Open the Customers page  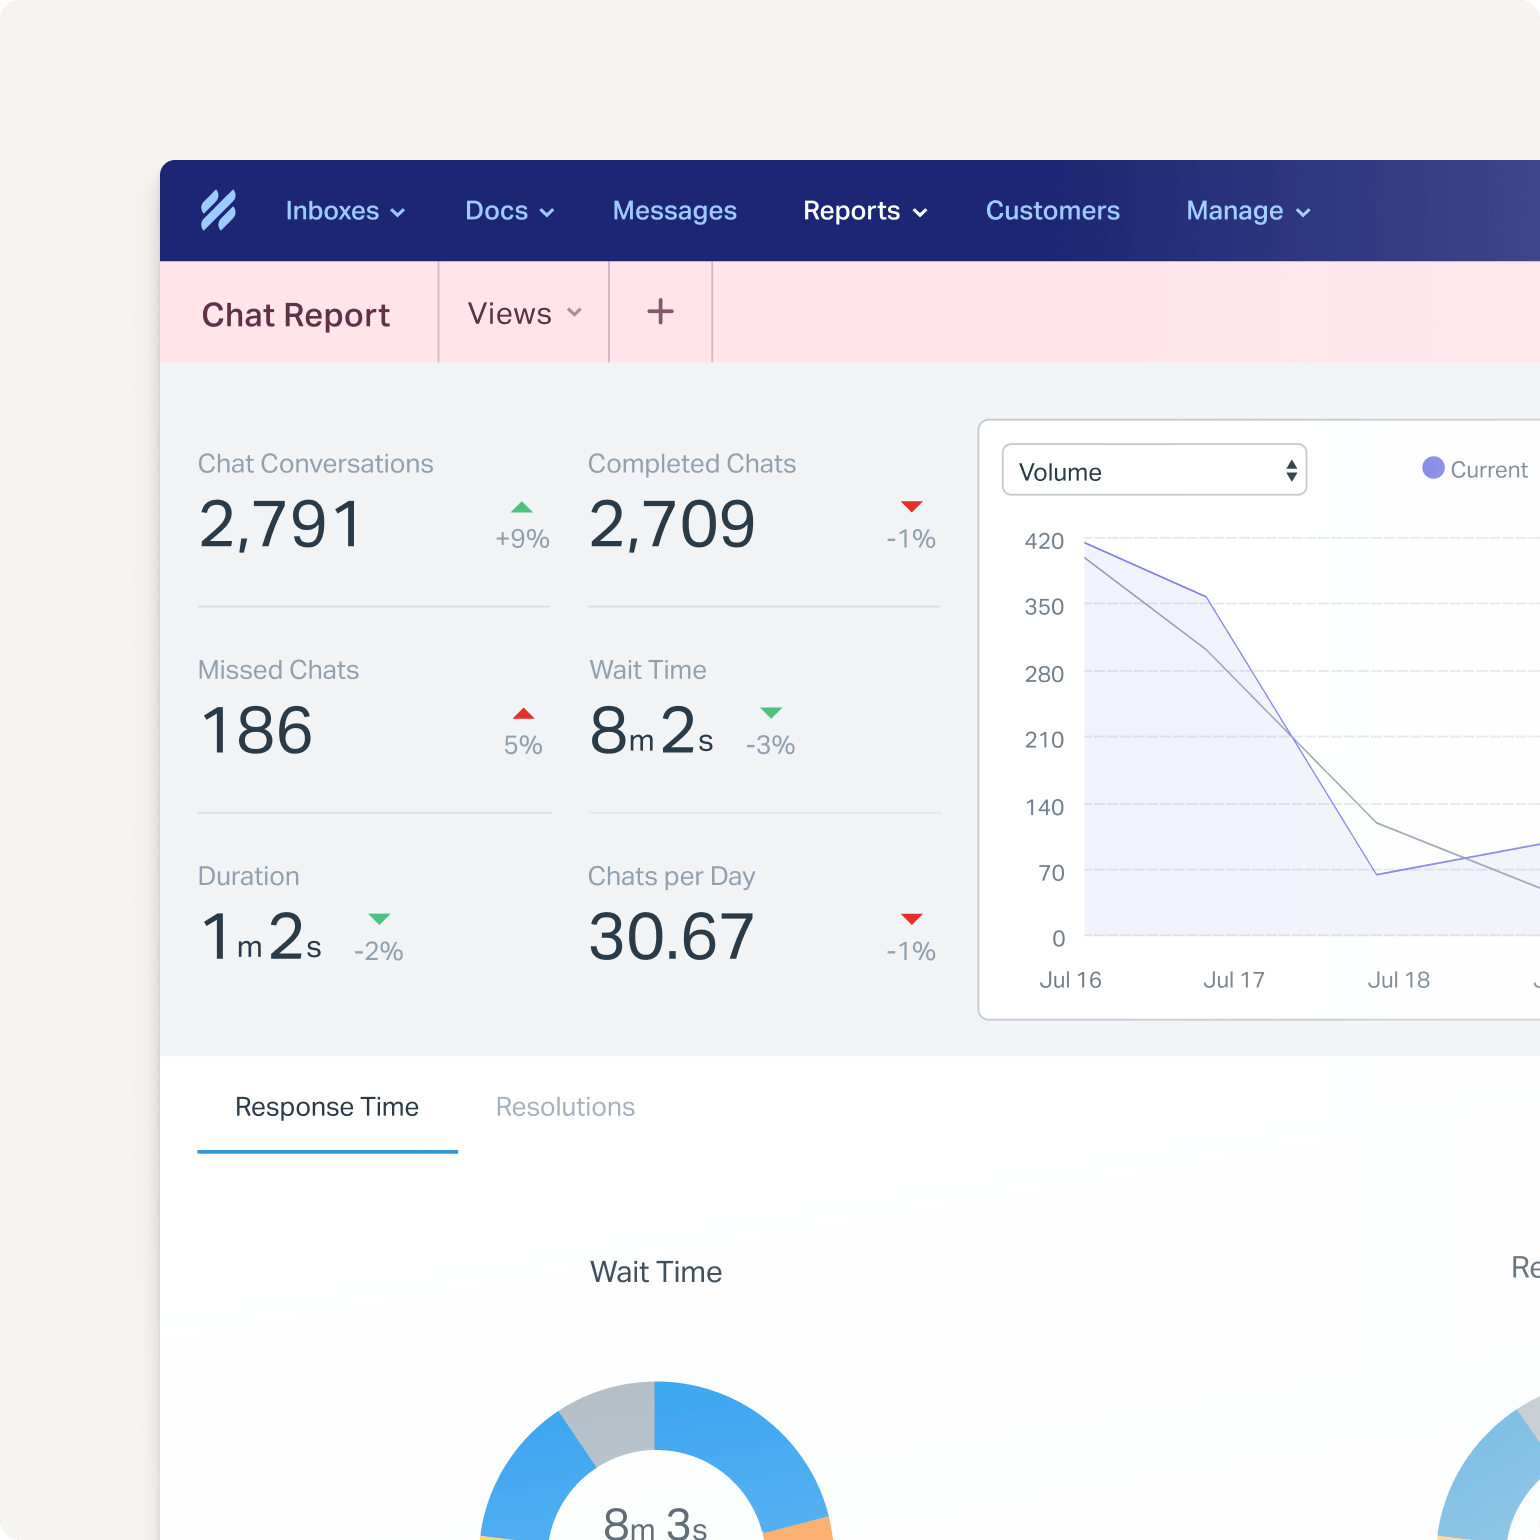1052,211
